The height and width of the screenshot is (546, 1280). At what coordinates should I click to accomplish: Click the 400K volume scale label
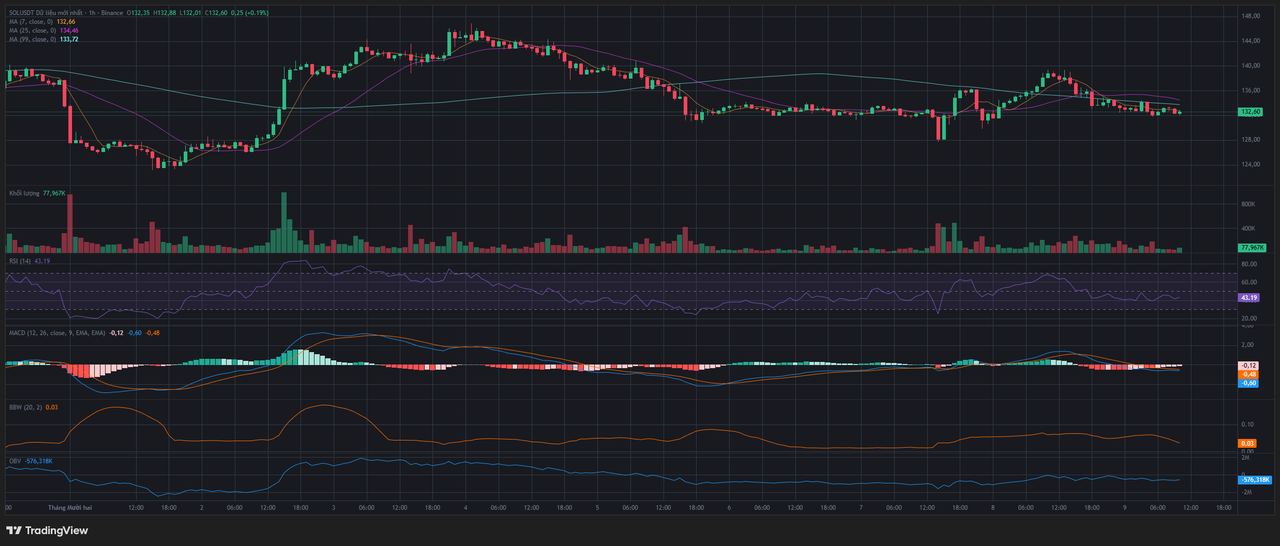pos(1248,229)
